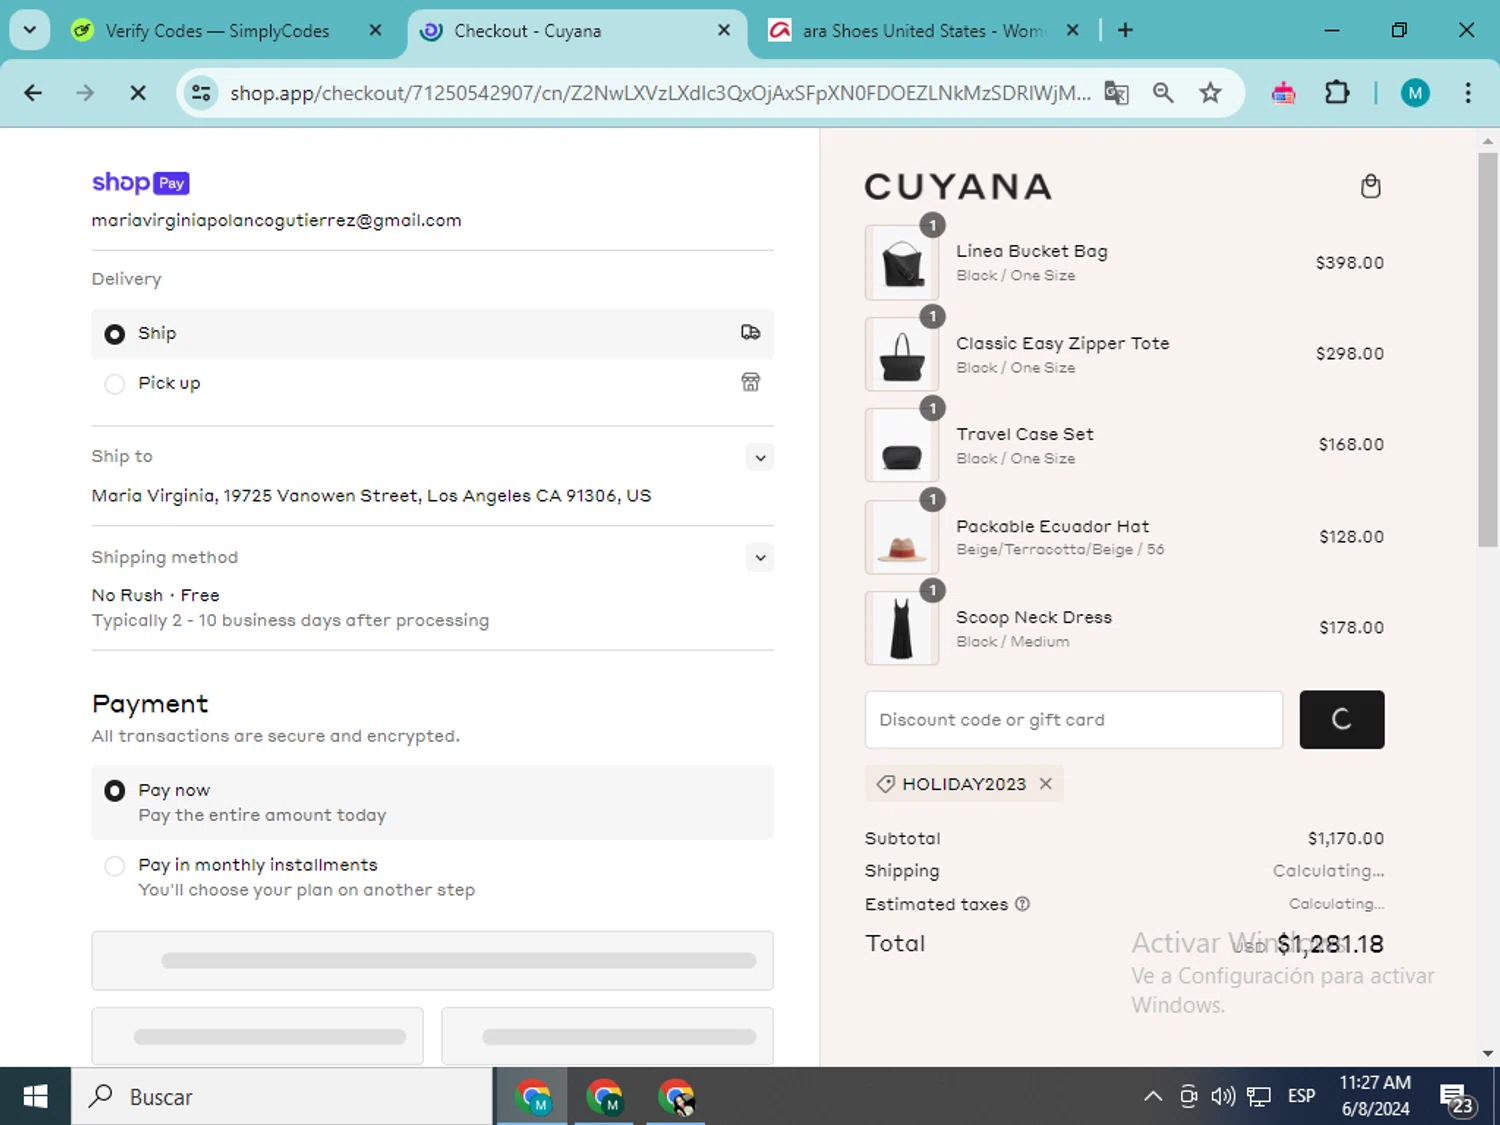Remove the HOLIDAY2023 discount code
The height and width of the screenshot is (1125, 1500).
(1046, 784)
